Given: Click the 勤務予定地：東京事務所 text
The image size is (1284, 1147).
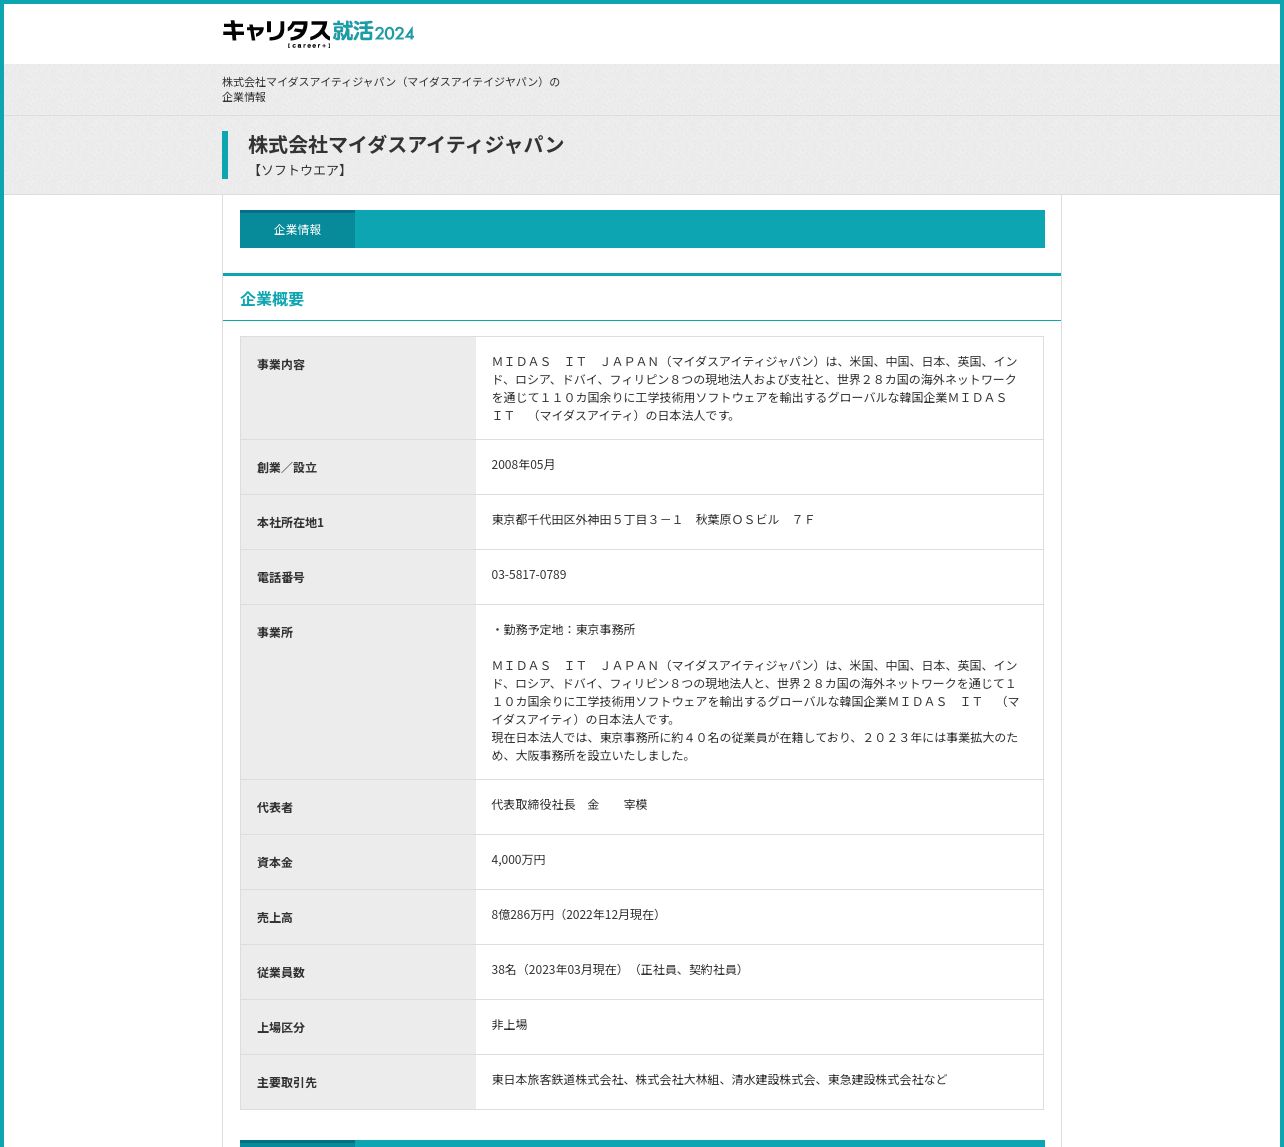Looking at the screenshot, I should pyautogui.click(x=564, y=630).
